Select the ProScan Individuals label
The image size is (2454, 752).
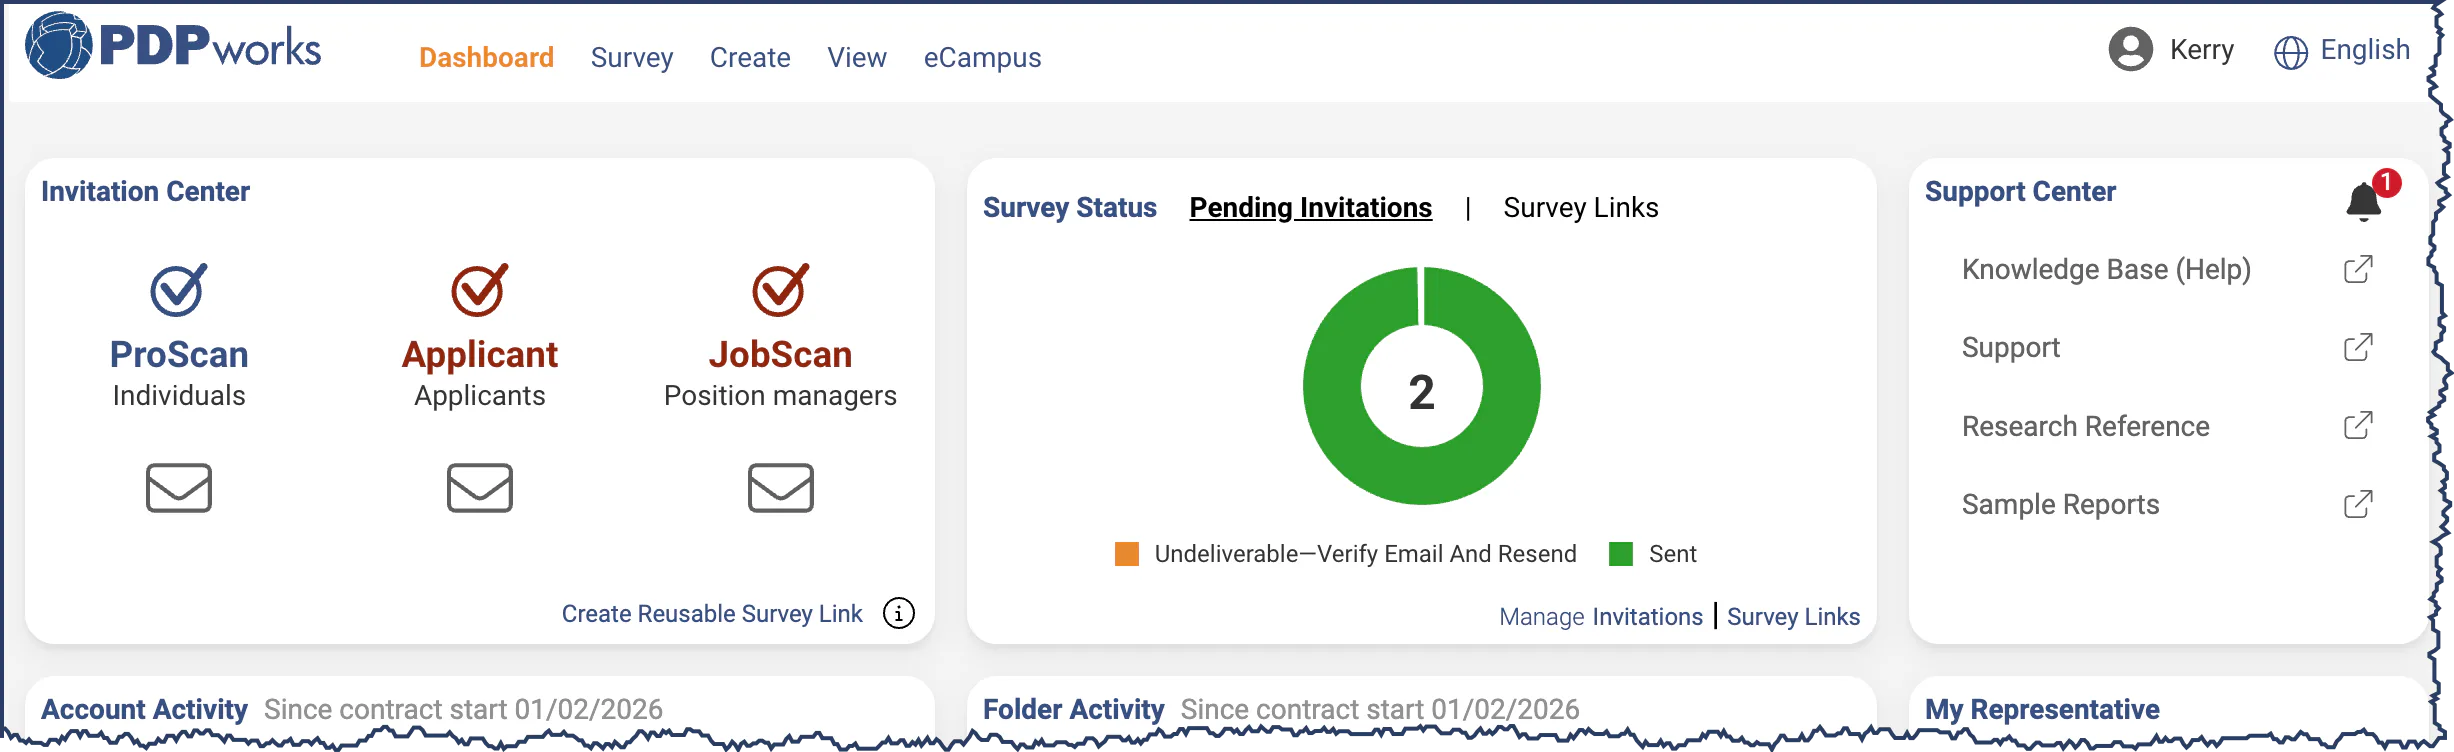pos(179,374)
